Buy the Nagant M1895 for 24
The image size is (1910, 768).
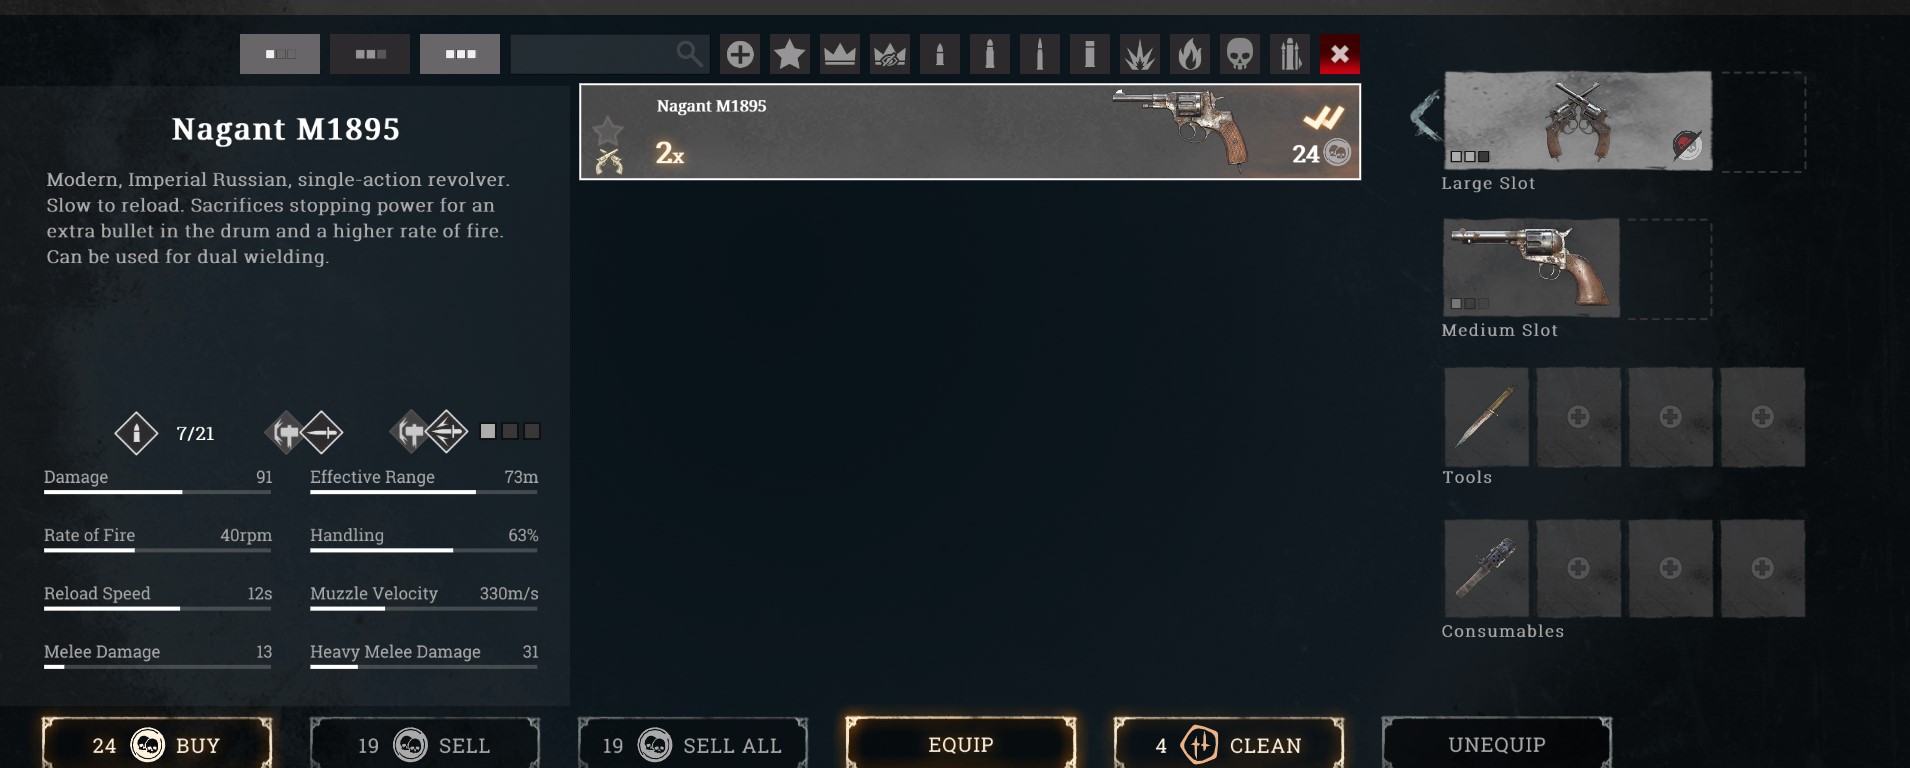click(x=157, y=744)
